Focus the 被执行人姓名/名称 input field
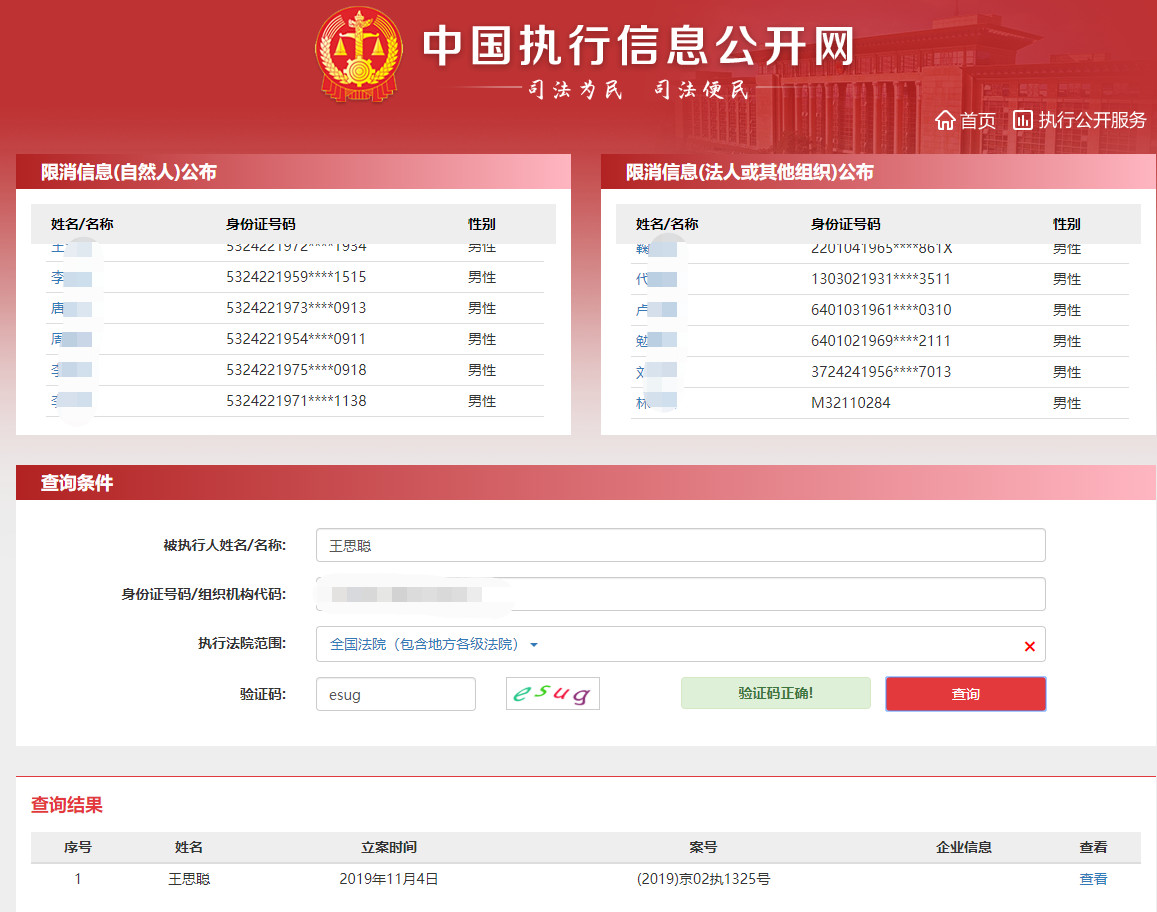 click(x=680, y=545)
